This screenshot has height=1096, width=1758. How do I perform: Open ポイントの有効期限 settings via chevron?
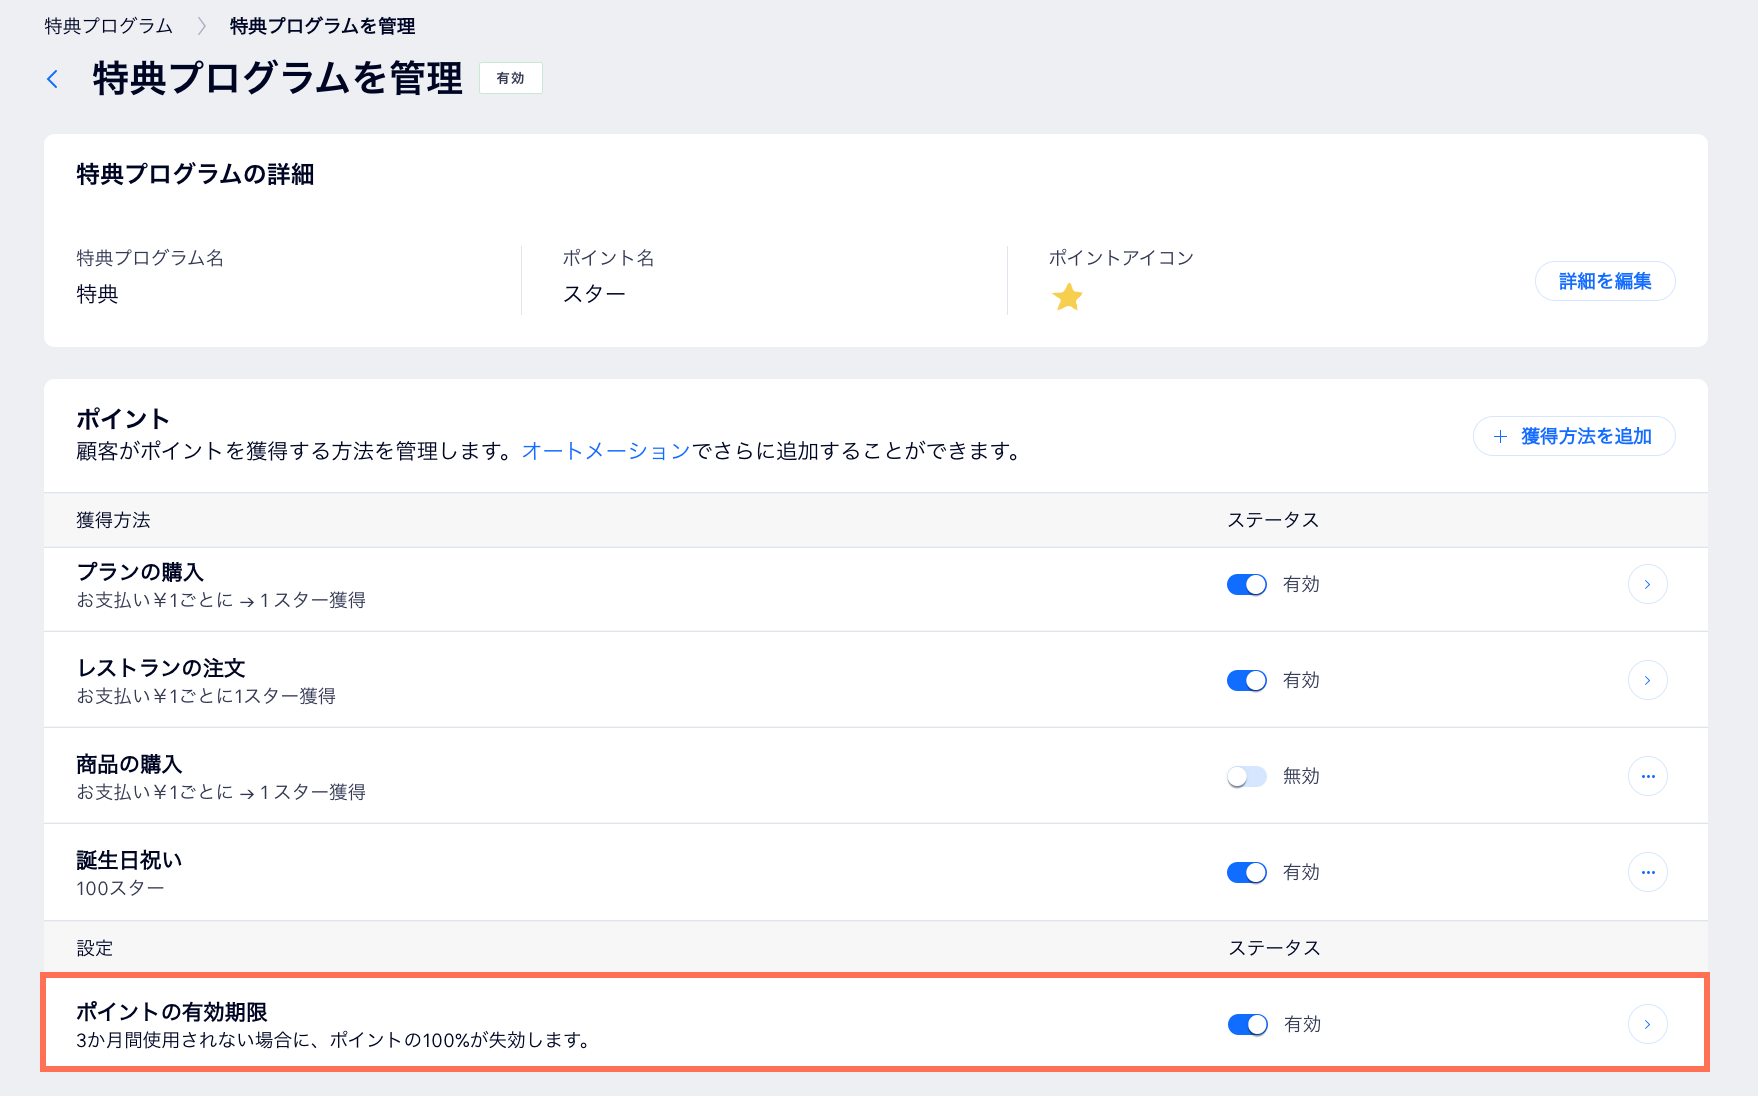[1646, 1023]
